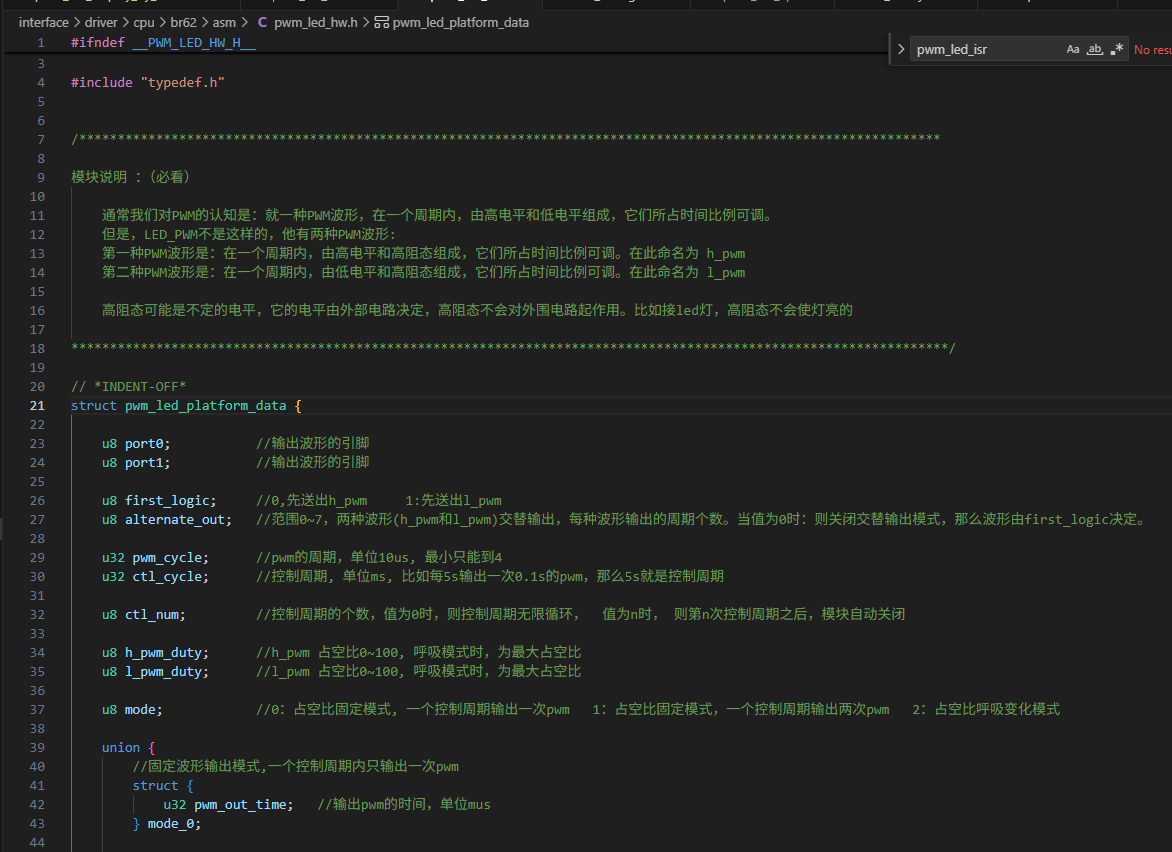Expand the replace field using the find widget chevron
1172x852 pixels.
point(901,49)
